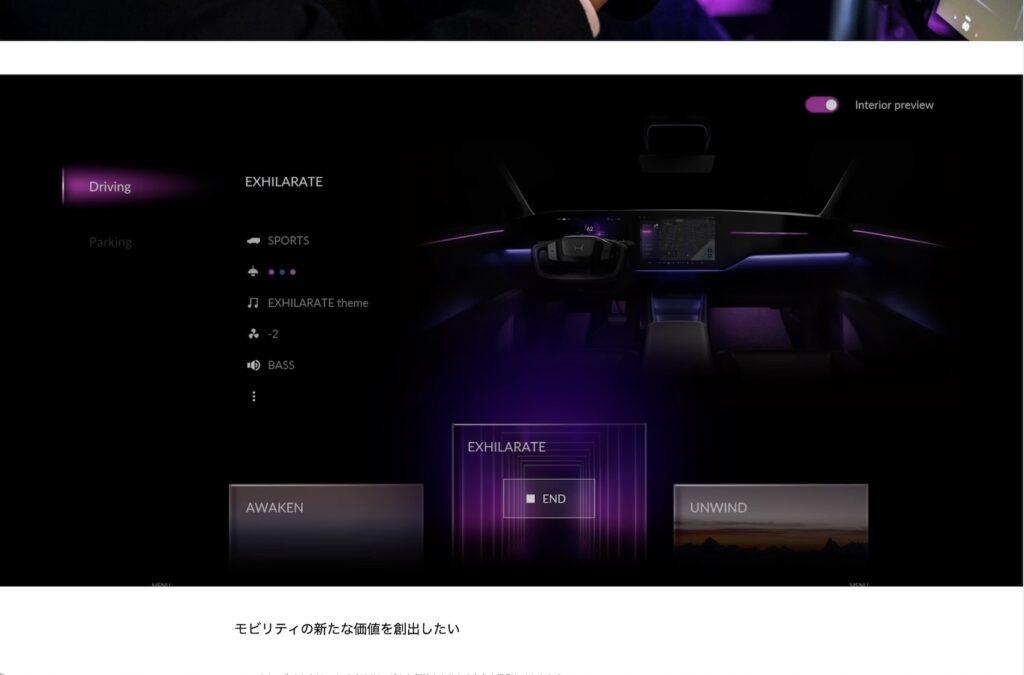Click the EXHILARATE theme sound label
This screenshot has height=675, width=1024.
(x=318, y=303)
